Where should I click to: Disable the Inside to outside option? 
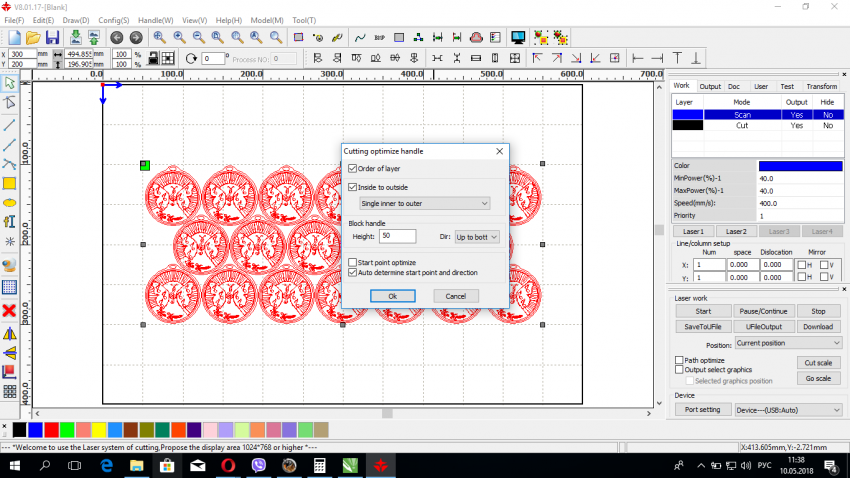click(x=352, y=187)
